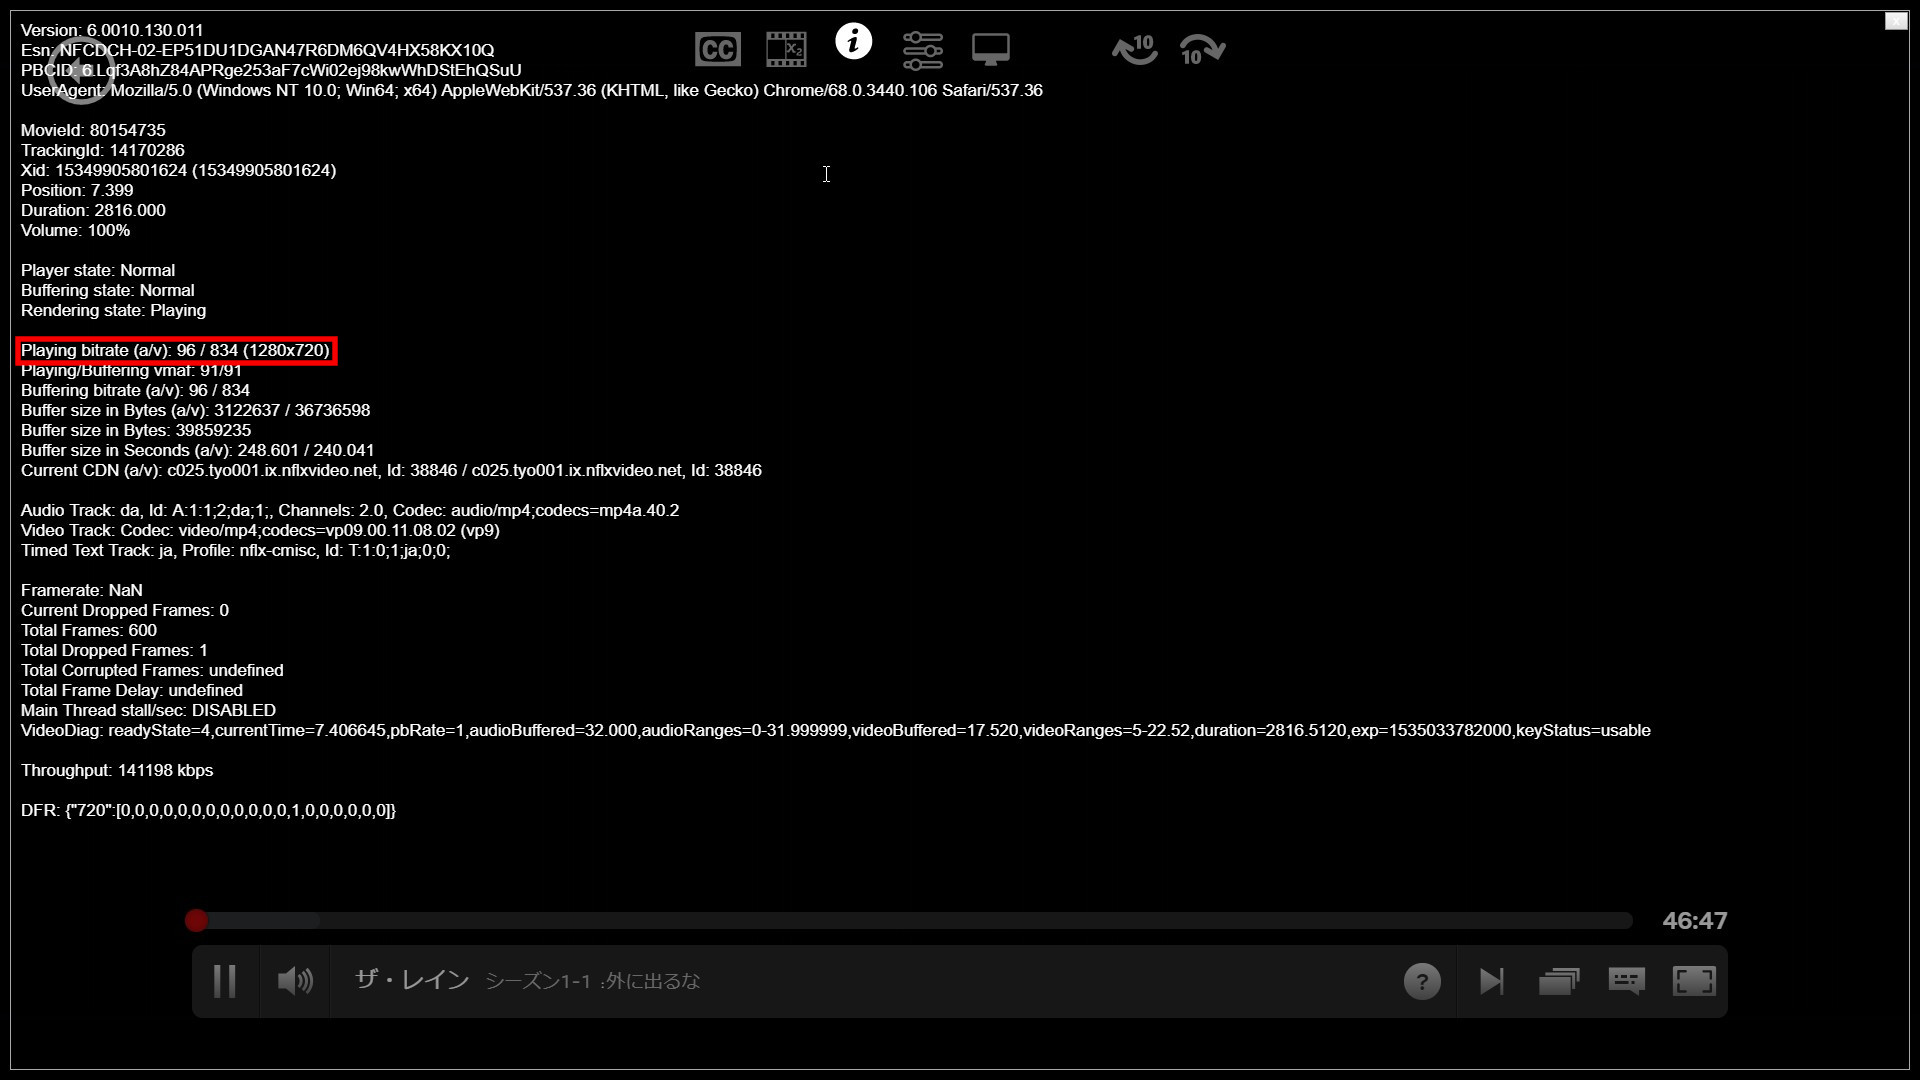This screenshot has height=1080, width=1920.
Task: Mute the volume speaker icon
Action: point(295,981)
